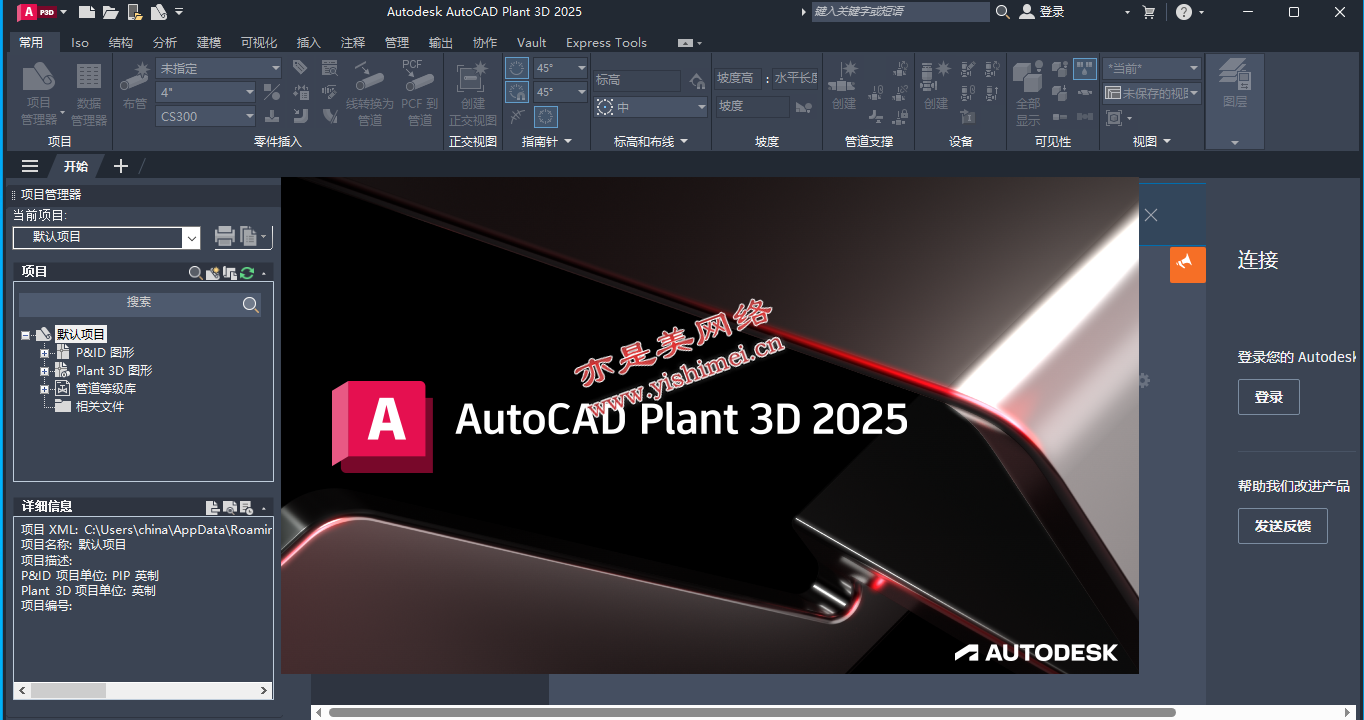
Task: Click the help question mark icon
Action: tap(1184, 12)
